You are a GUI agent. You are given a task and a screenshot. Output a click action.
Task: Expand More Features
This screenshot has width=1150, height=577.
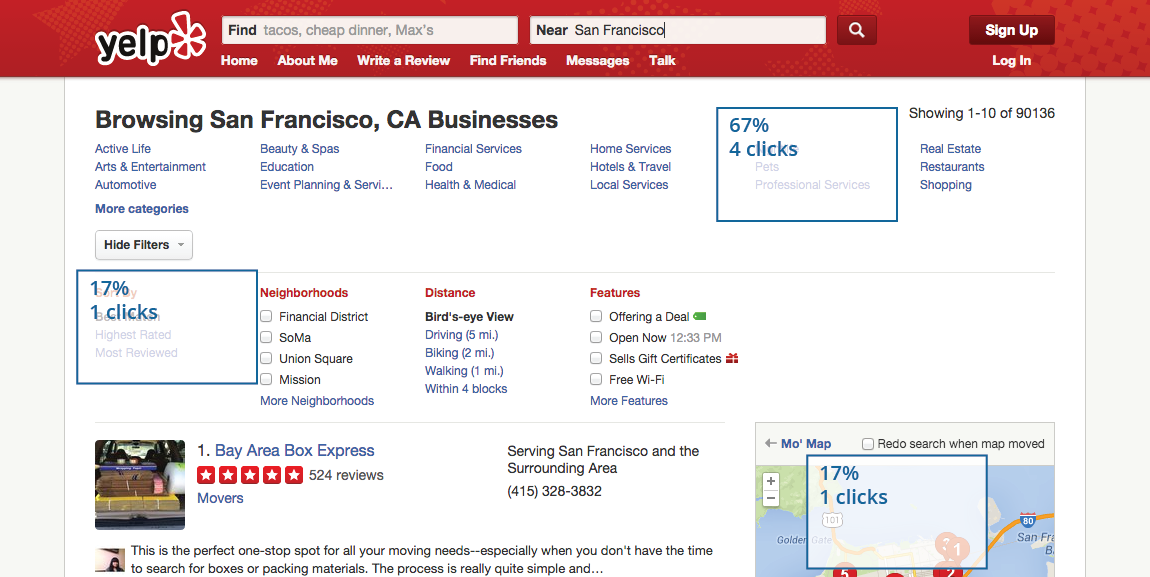[x=629, y=401]
